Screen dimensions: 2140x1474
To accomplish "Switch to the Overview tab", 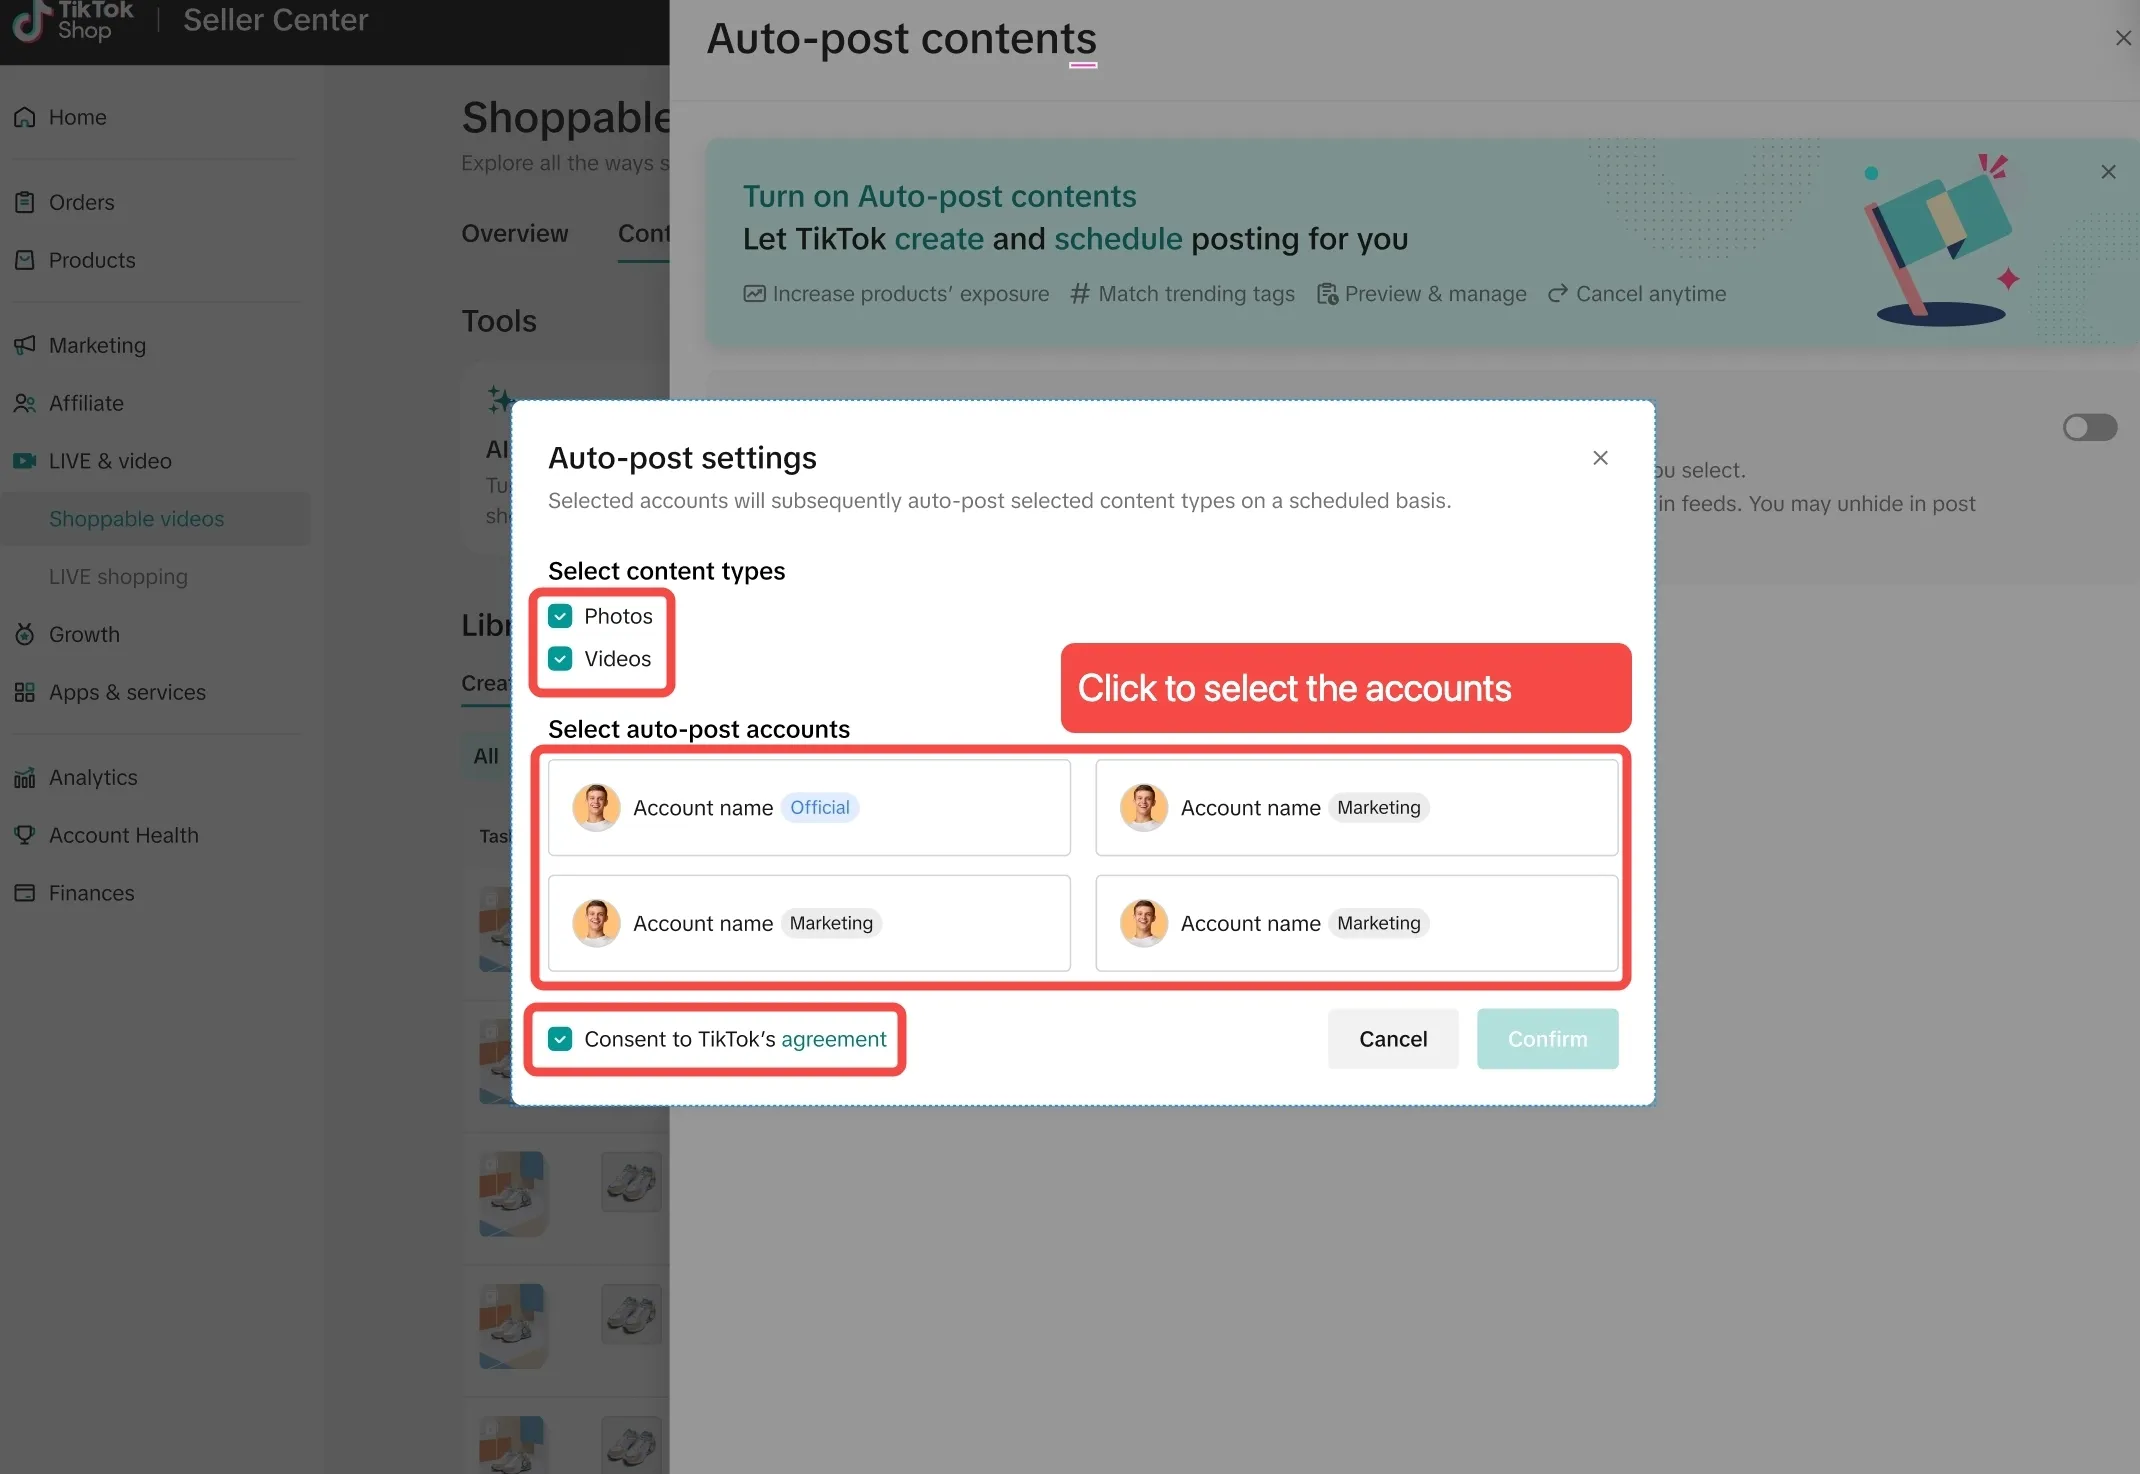I will click(514, 233).
